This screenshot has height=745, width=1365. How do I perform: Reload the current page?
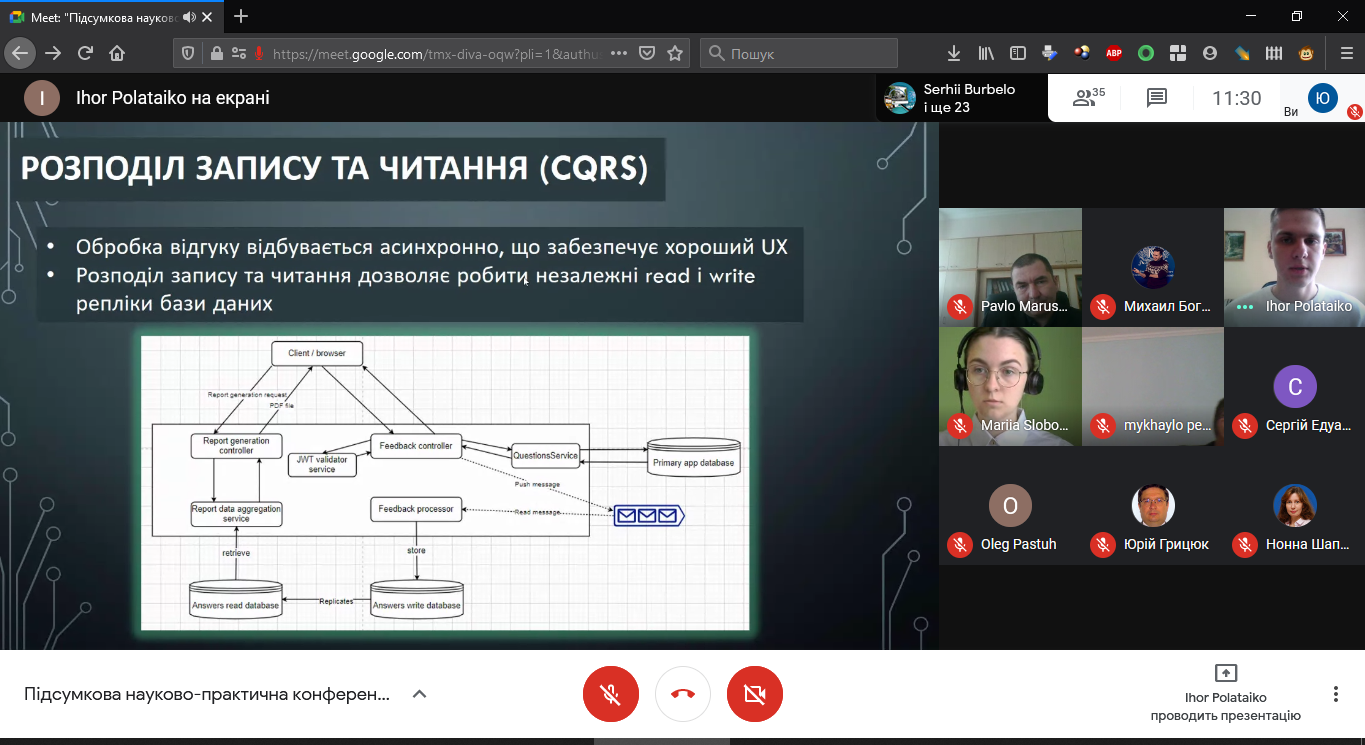(85, 53)
